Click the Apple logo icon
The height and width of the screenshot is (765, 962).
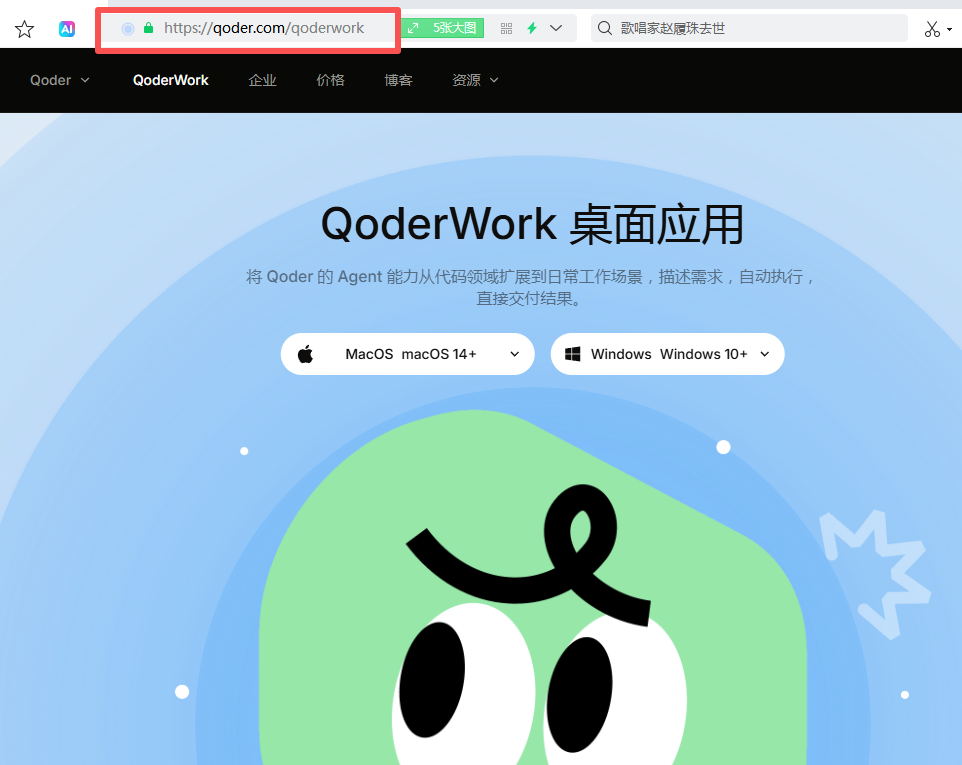tap(306, 354)
